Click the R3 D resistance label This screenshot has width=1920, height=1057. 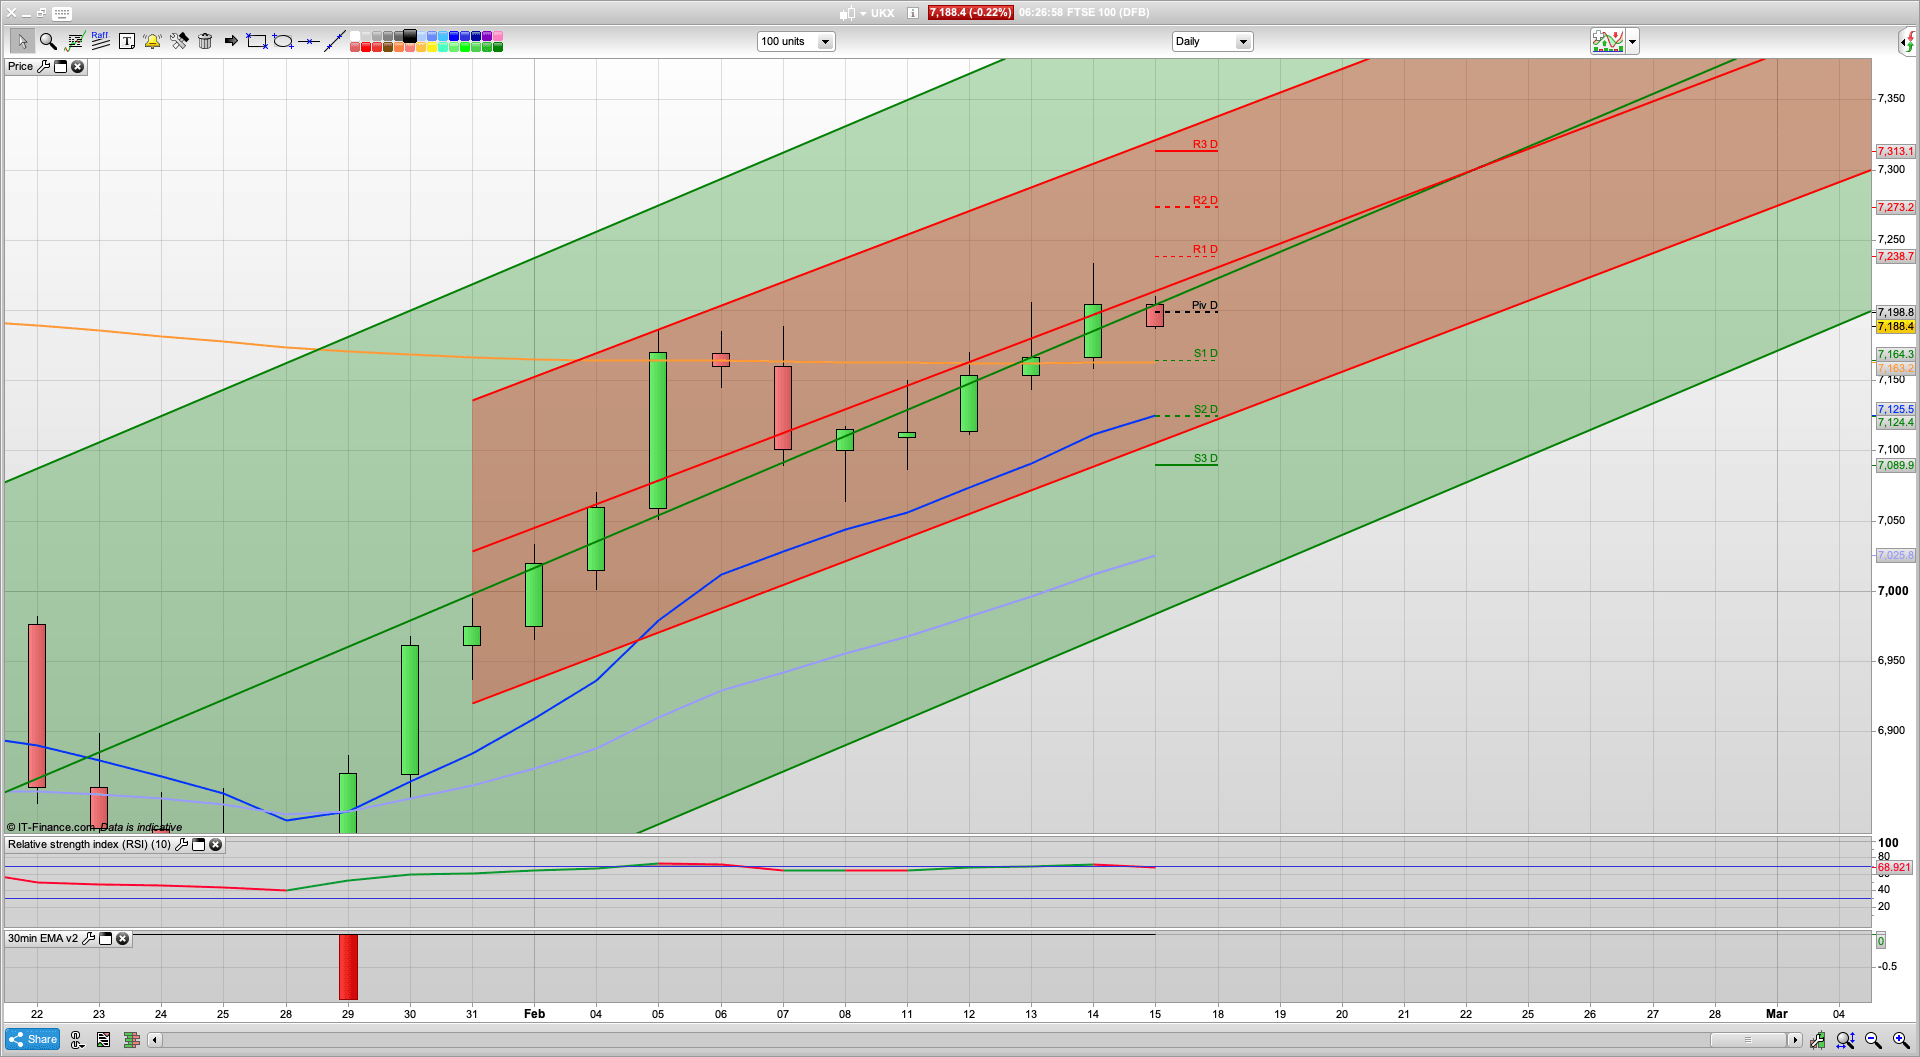coord(1205,144)
